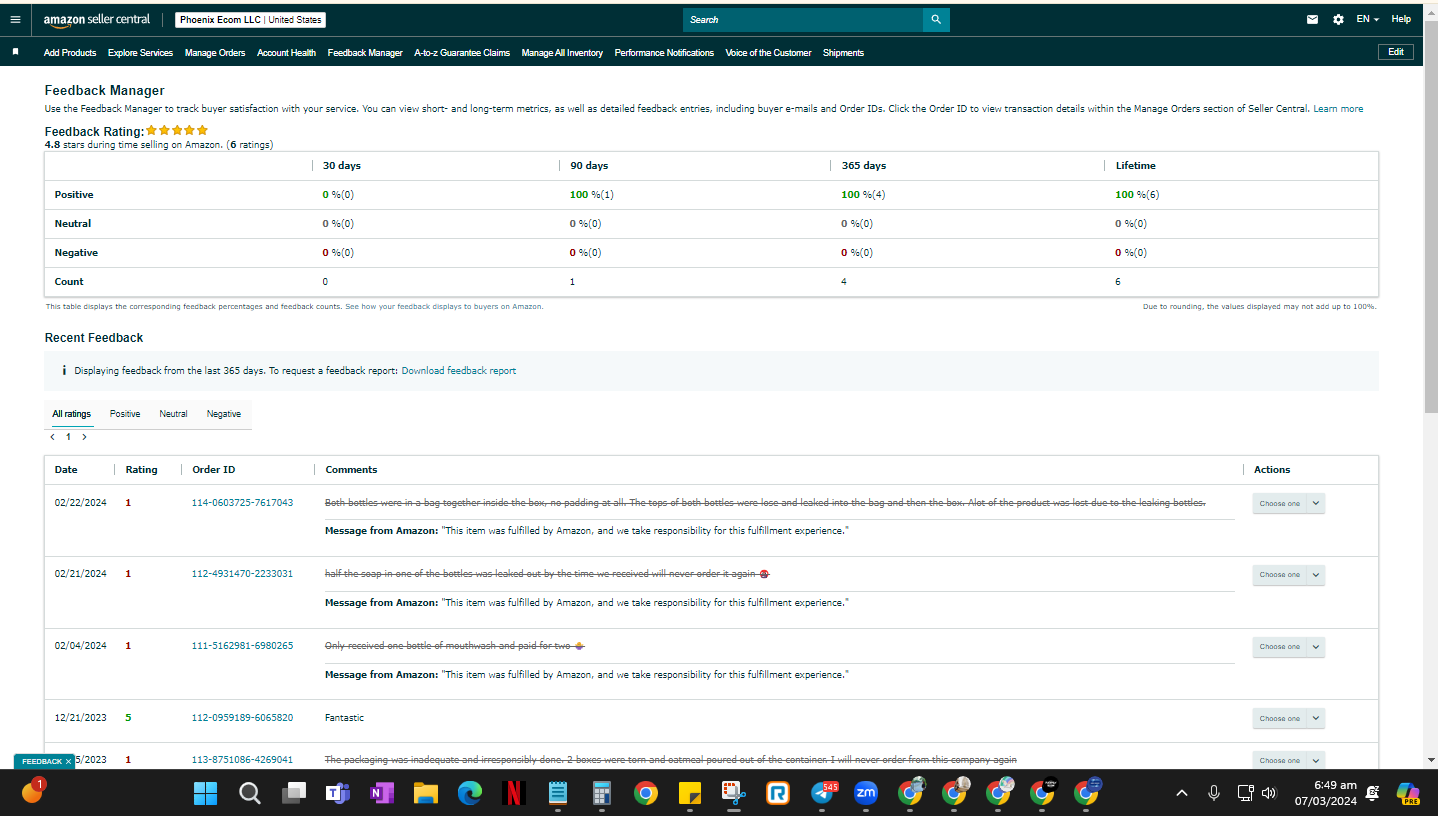Open the hamburger navigation menu

pos(15,19)
